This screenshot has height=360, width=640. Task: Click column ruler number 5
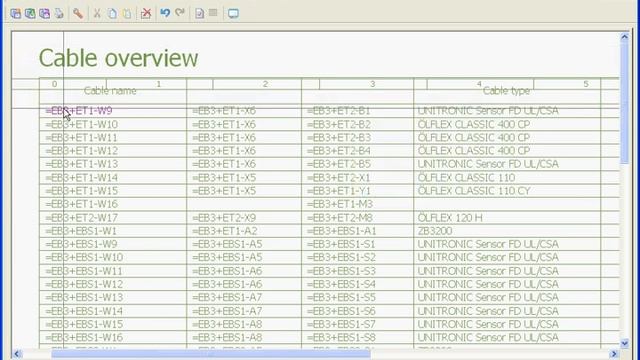(x=586, y=84)
